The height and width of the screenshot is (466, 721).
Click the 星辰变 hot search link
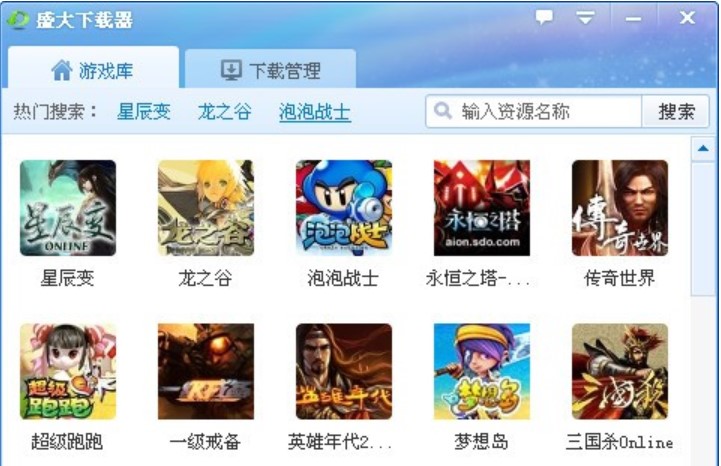[144, 112]
